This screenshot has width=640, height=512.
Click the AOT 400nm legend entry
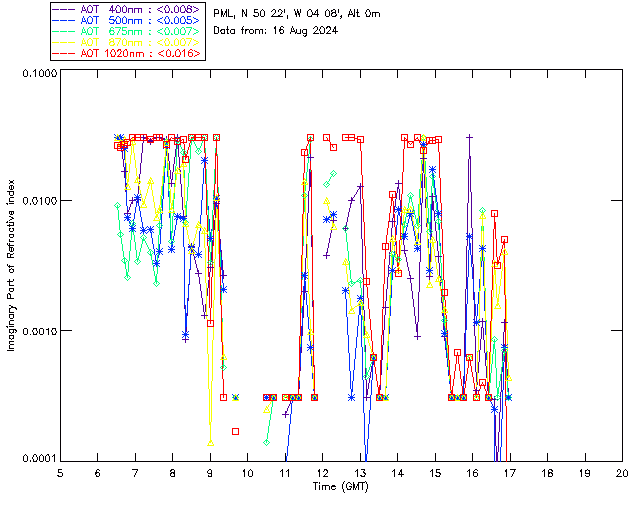click(x=128, y=9)
